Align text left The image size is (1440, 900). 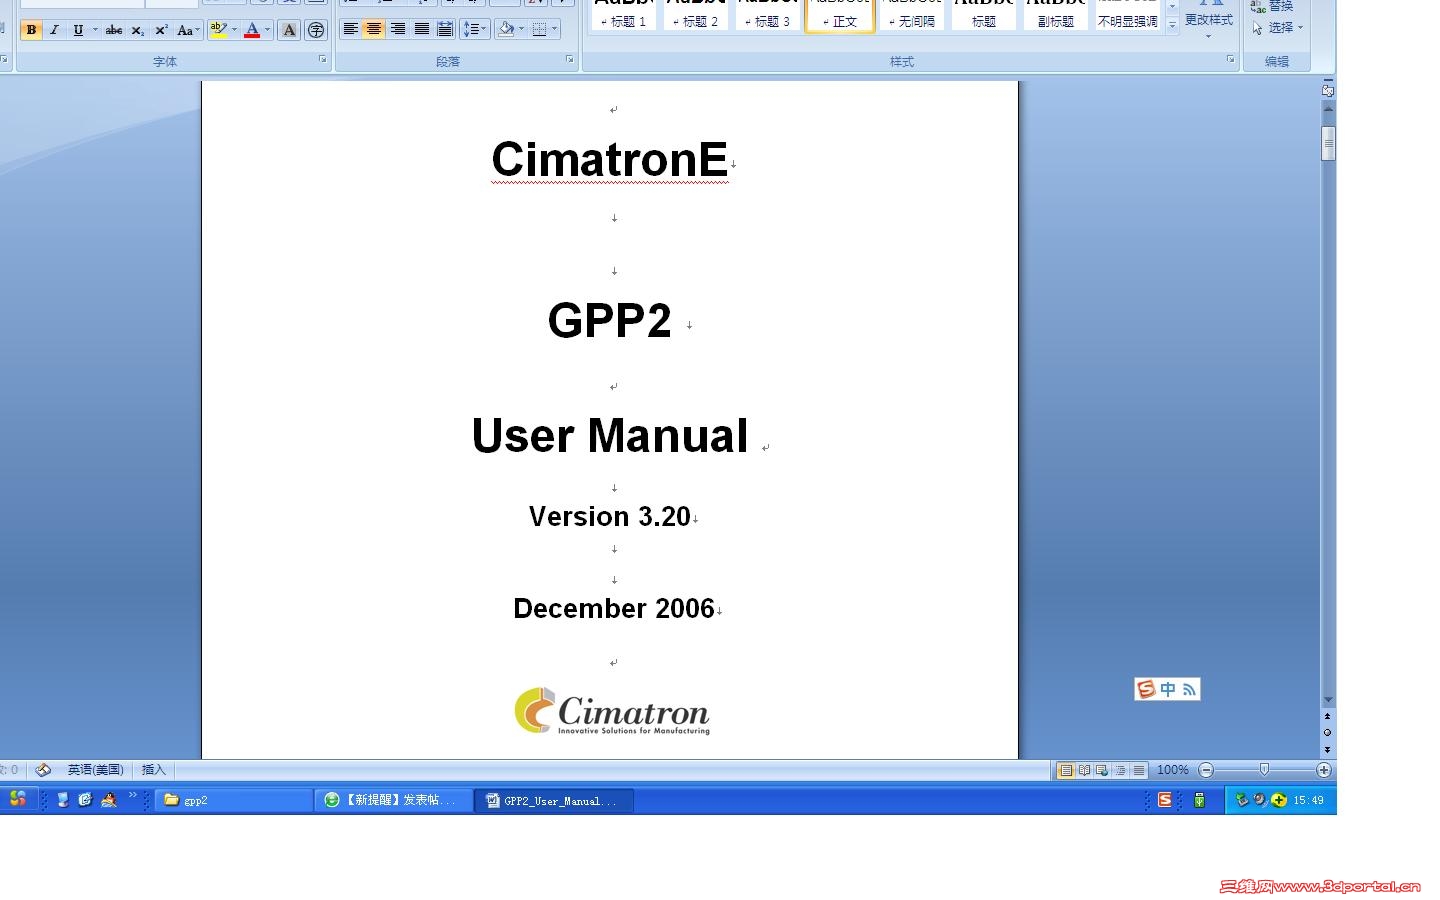coord(350,29)
